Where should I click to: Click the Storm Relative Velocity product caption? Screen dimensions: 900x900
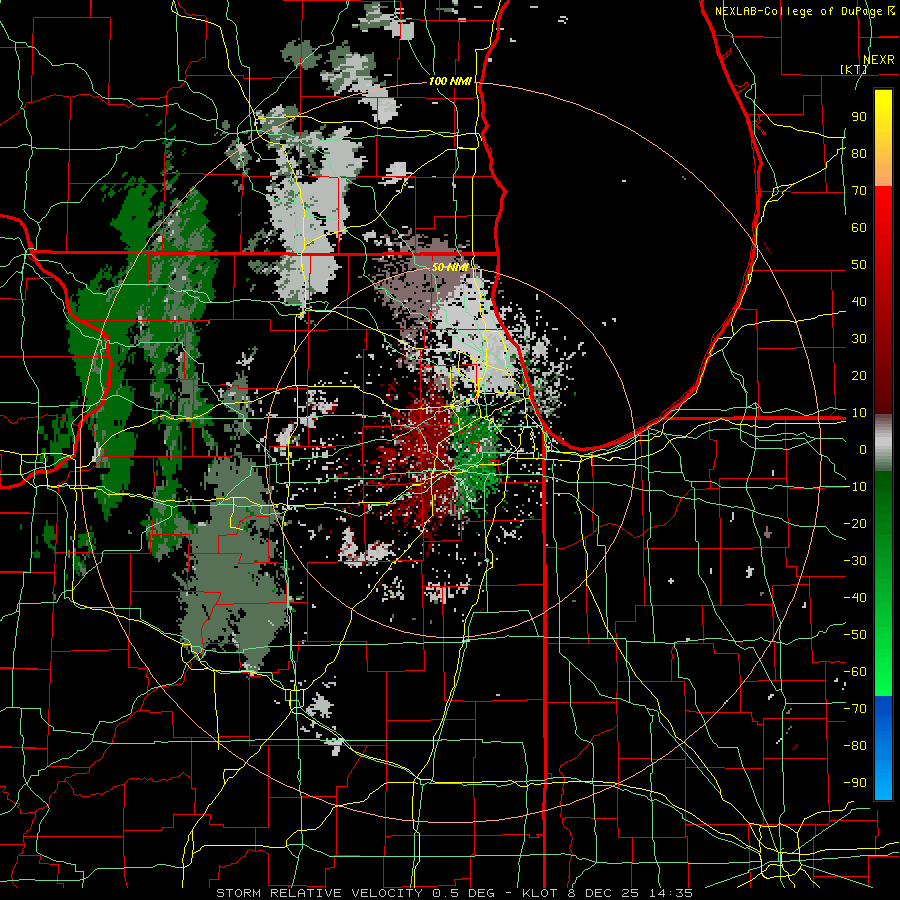tap(455, 893)
